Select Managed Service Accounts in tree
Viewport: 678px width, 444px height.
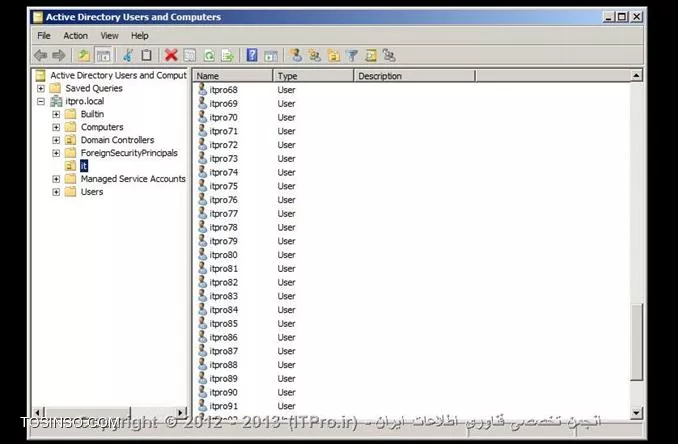(x=133, y=179)
